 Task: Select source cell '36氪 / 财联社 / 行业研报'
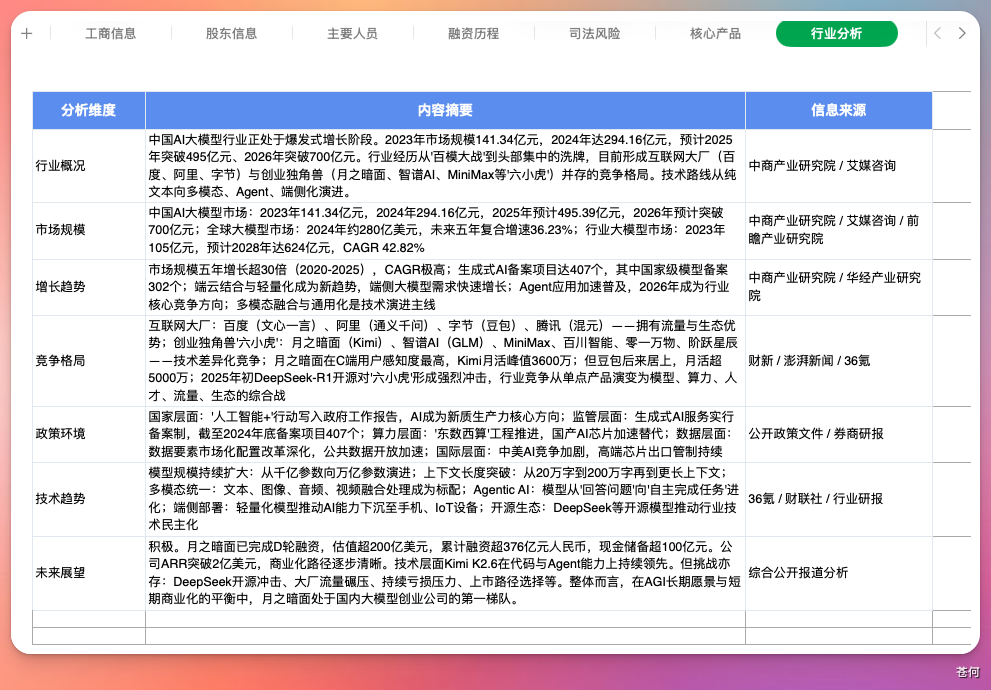839,499
